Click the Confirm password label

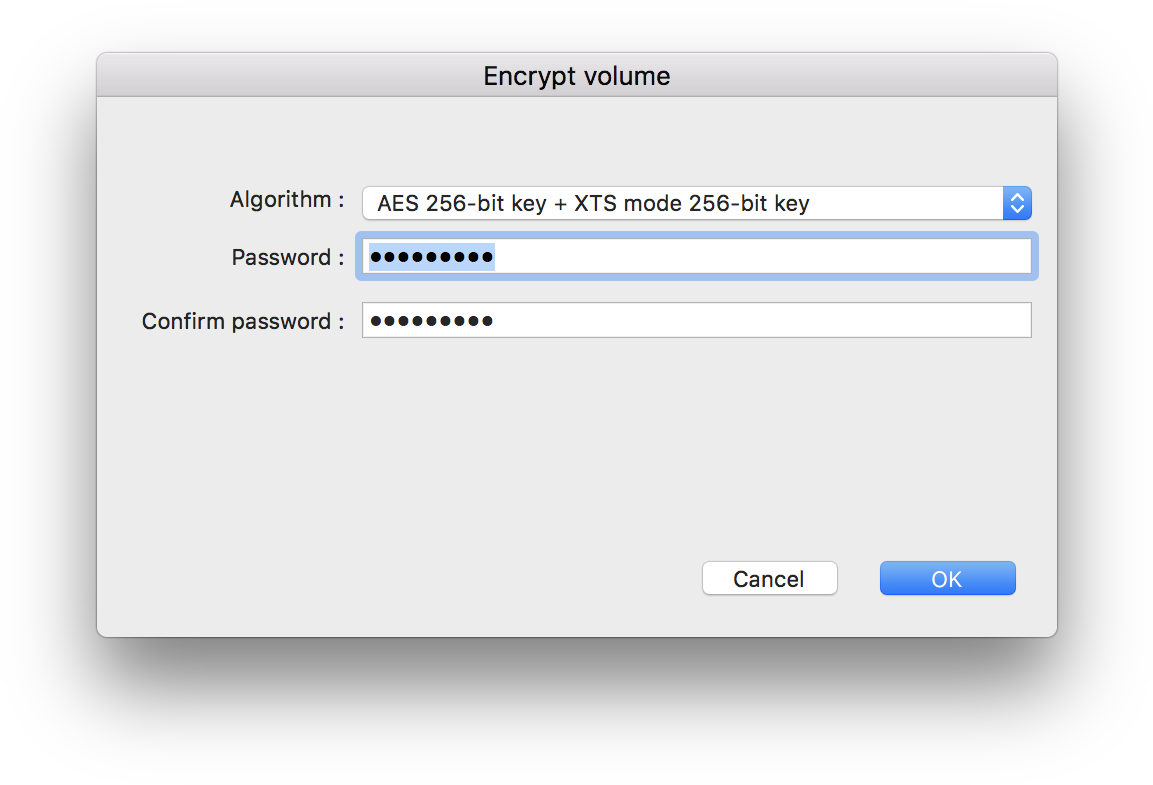243,321
